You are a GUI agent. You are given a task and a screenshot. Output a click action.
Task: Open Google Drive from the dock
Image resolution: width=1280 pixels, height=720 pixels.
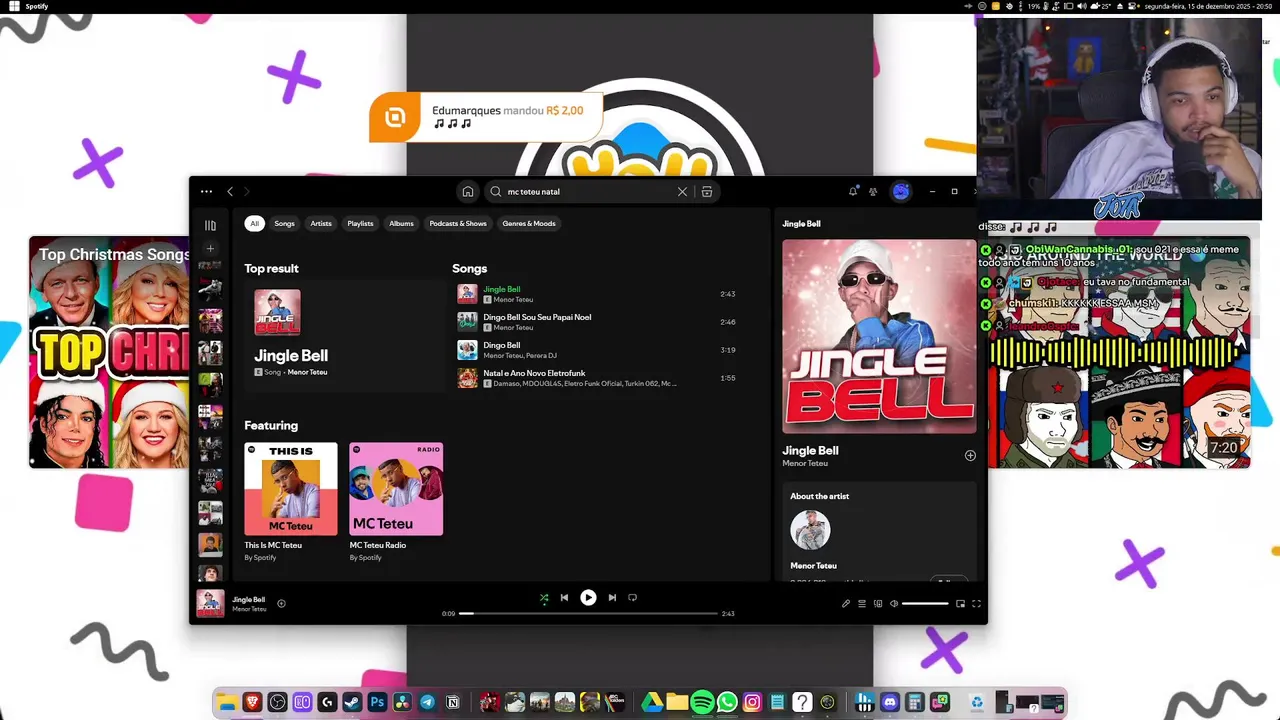(x=652, y=703)
